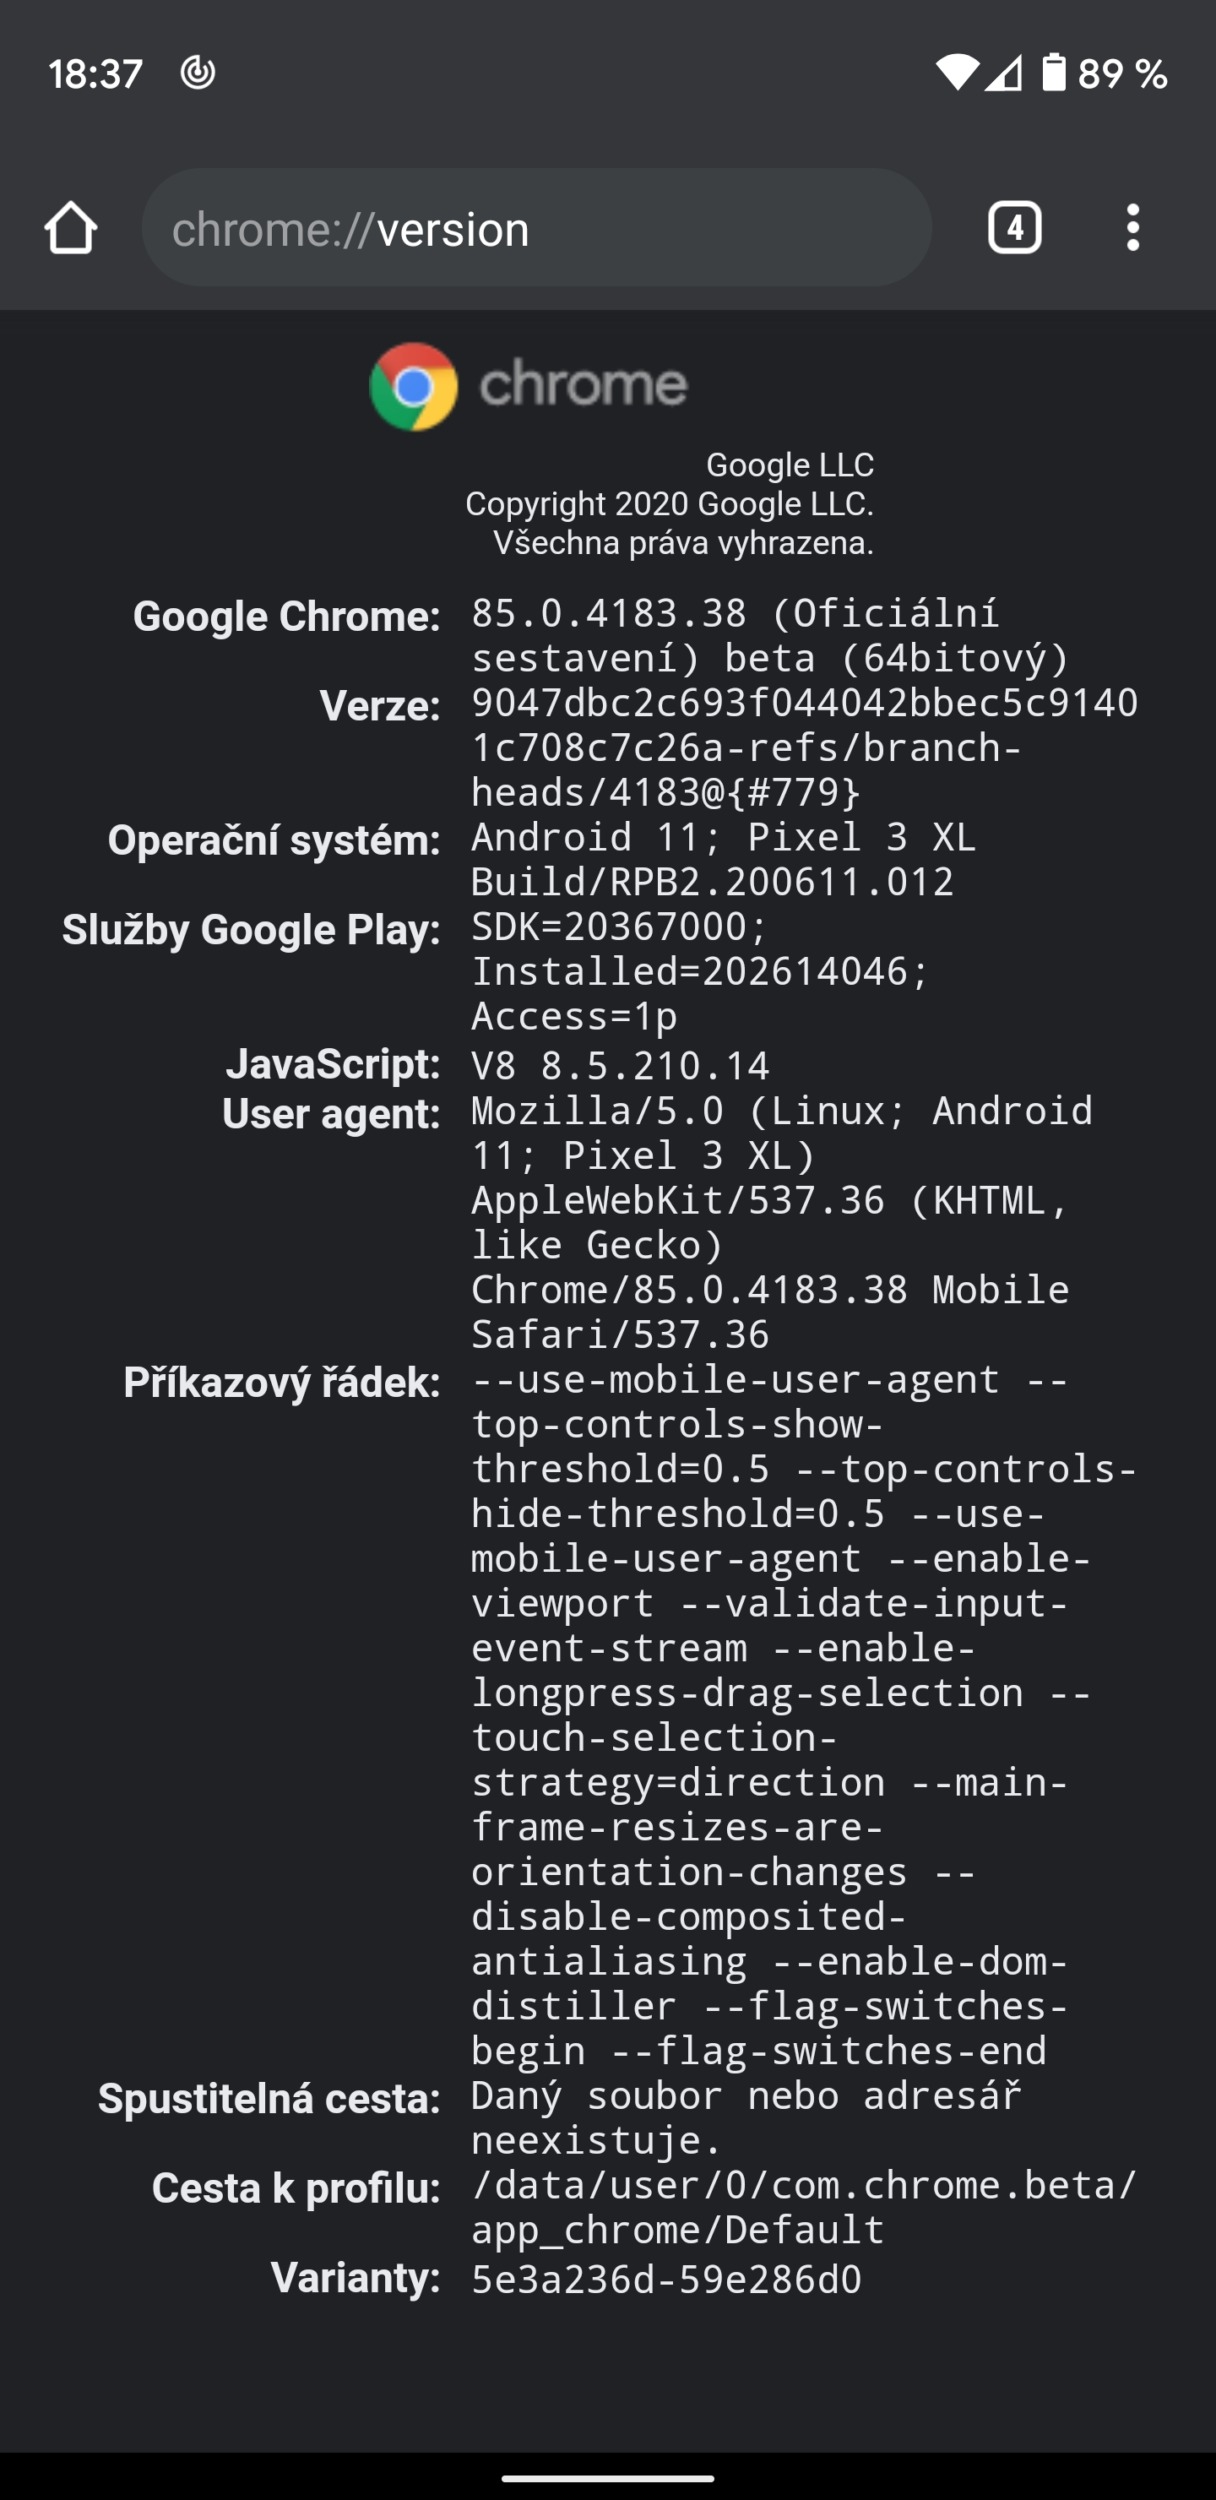Tap the battery status icon
1216x2500 pixels.
(x=1053, y=73)
